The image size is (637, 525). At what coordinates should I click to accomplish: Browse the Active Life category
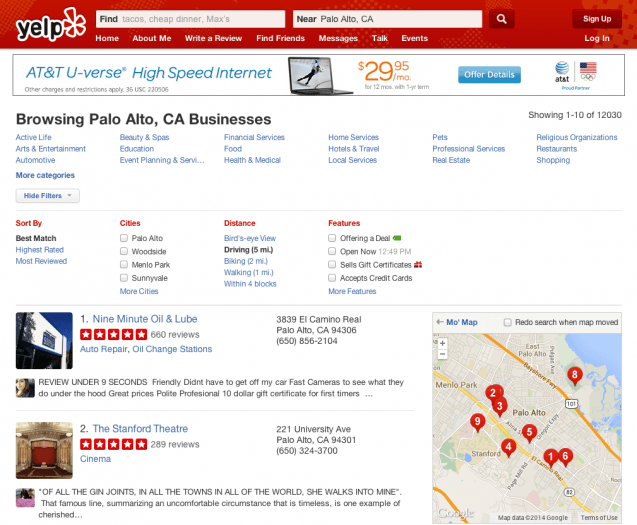pos(34,137)
